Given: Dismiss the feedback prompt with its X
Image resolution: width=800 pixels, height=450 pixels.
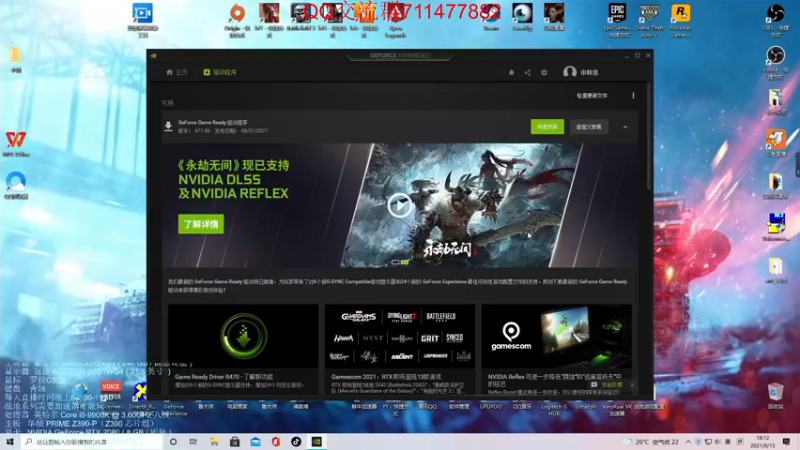Looking at the screenshot, I should tap(632, 385).
